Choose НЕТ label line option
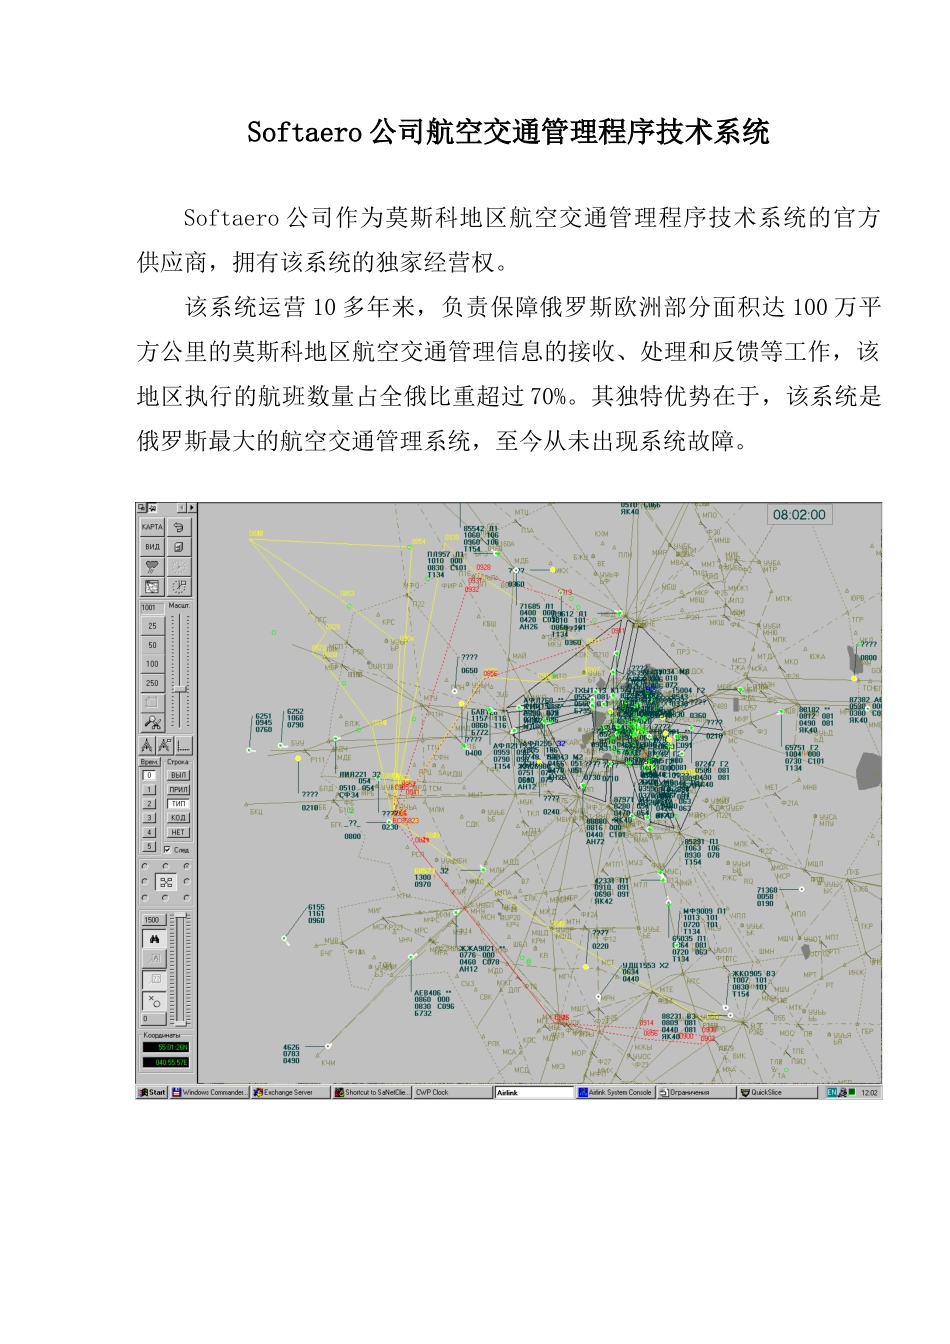The width and height of the screenshot is (950, 1344). pyautogui.click(x=178, y=832)
